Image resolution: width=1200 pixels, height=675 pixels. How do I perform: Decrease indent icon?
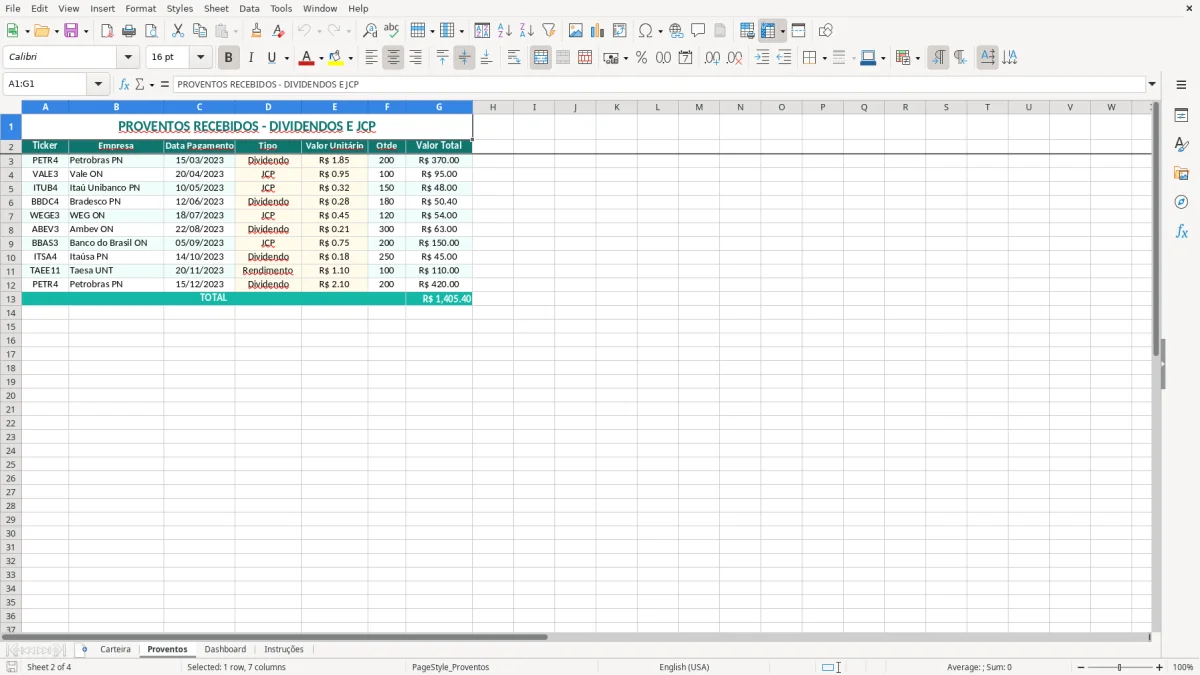point(784,58)
